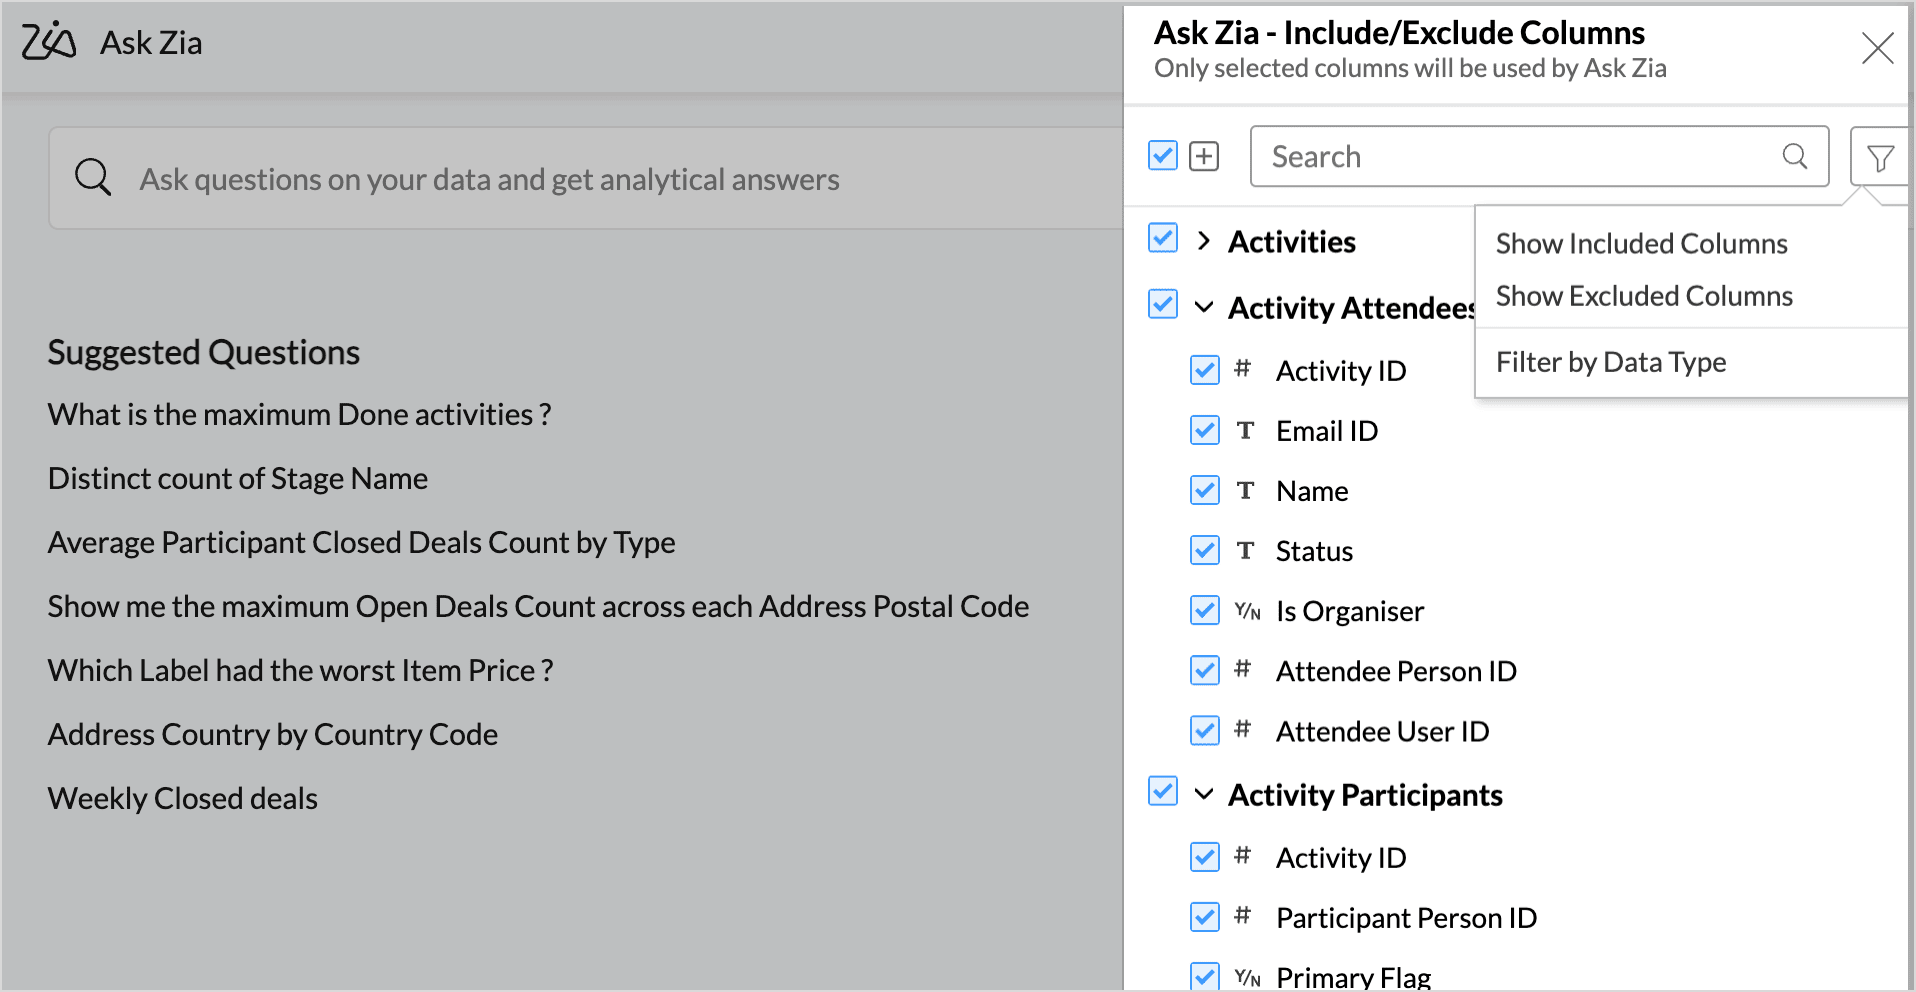Image resolution: width=1916 pixels, height=992 pixels.
Task: Uncheck the Primary Flag checkbox
Action: click(1205, 976)
